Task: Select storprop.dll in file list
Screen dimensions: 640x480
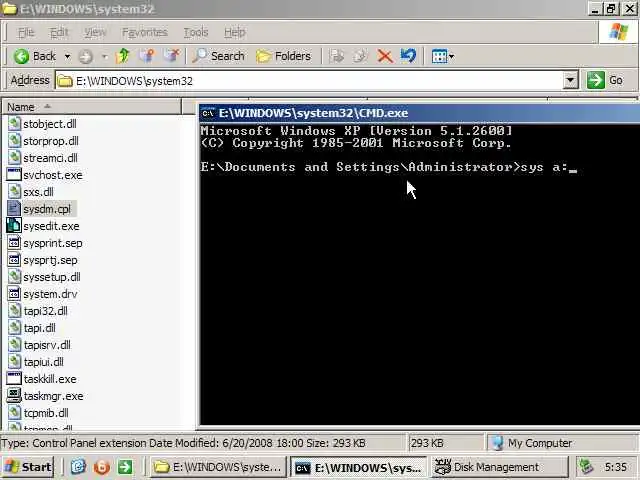Action: click(51, 141)
